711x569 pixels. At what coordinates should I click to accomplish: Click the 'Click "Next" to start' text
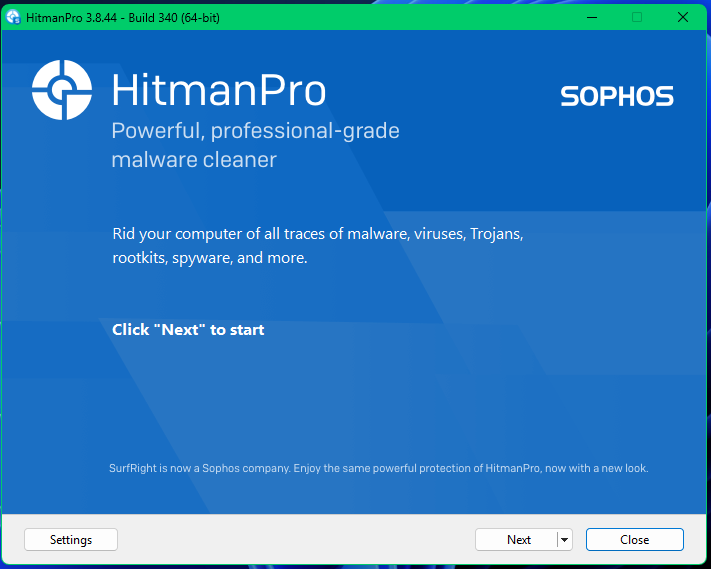pos(188,330)
